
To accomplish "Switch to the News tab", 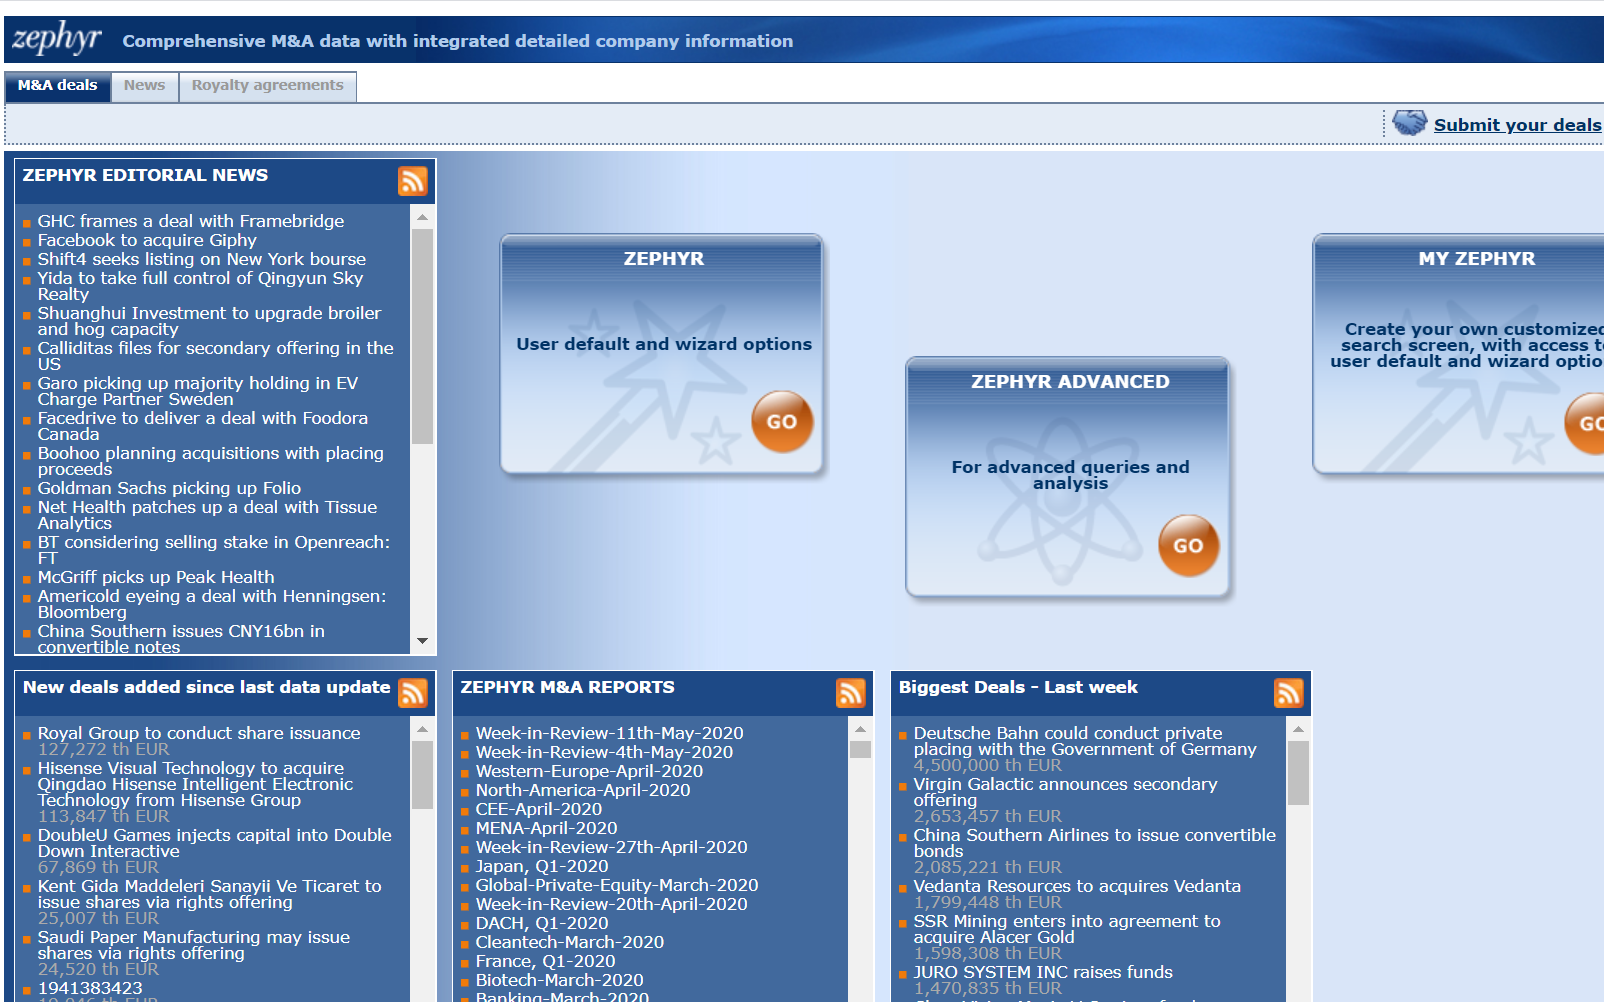I will click(x=144, y=86).
